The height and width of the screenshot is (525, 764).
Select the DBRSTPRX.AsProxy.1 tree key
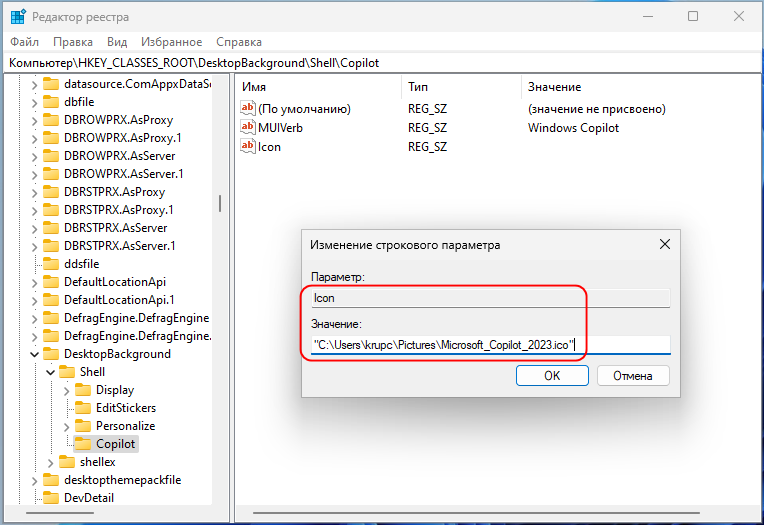coord(118,210)
